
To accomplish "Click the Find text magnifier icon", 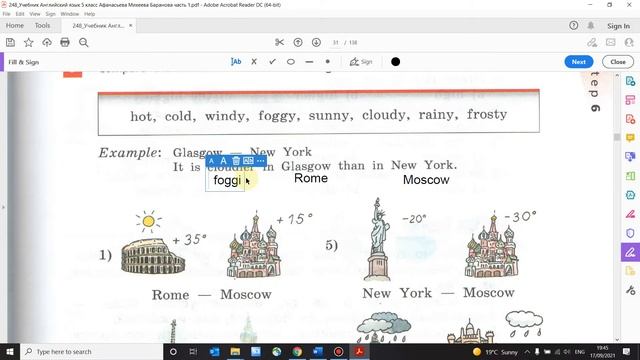I will [84, 42].
